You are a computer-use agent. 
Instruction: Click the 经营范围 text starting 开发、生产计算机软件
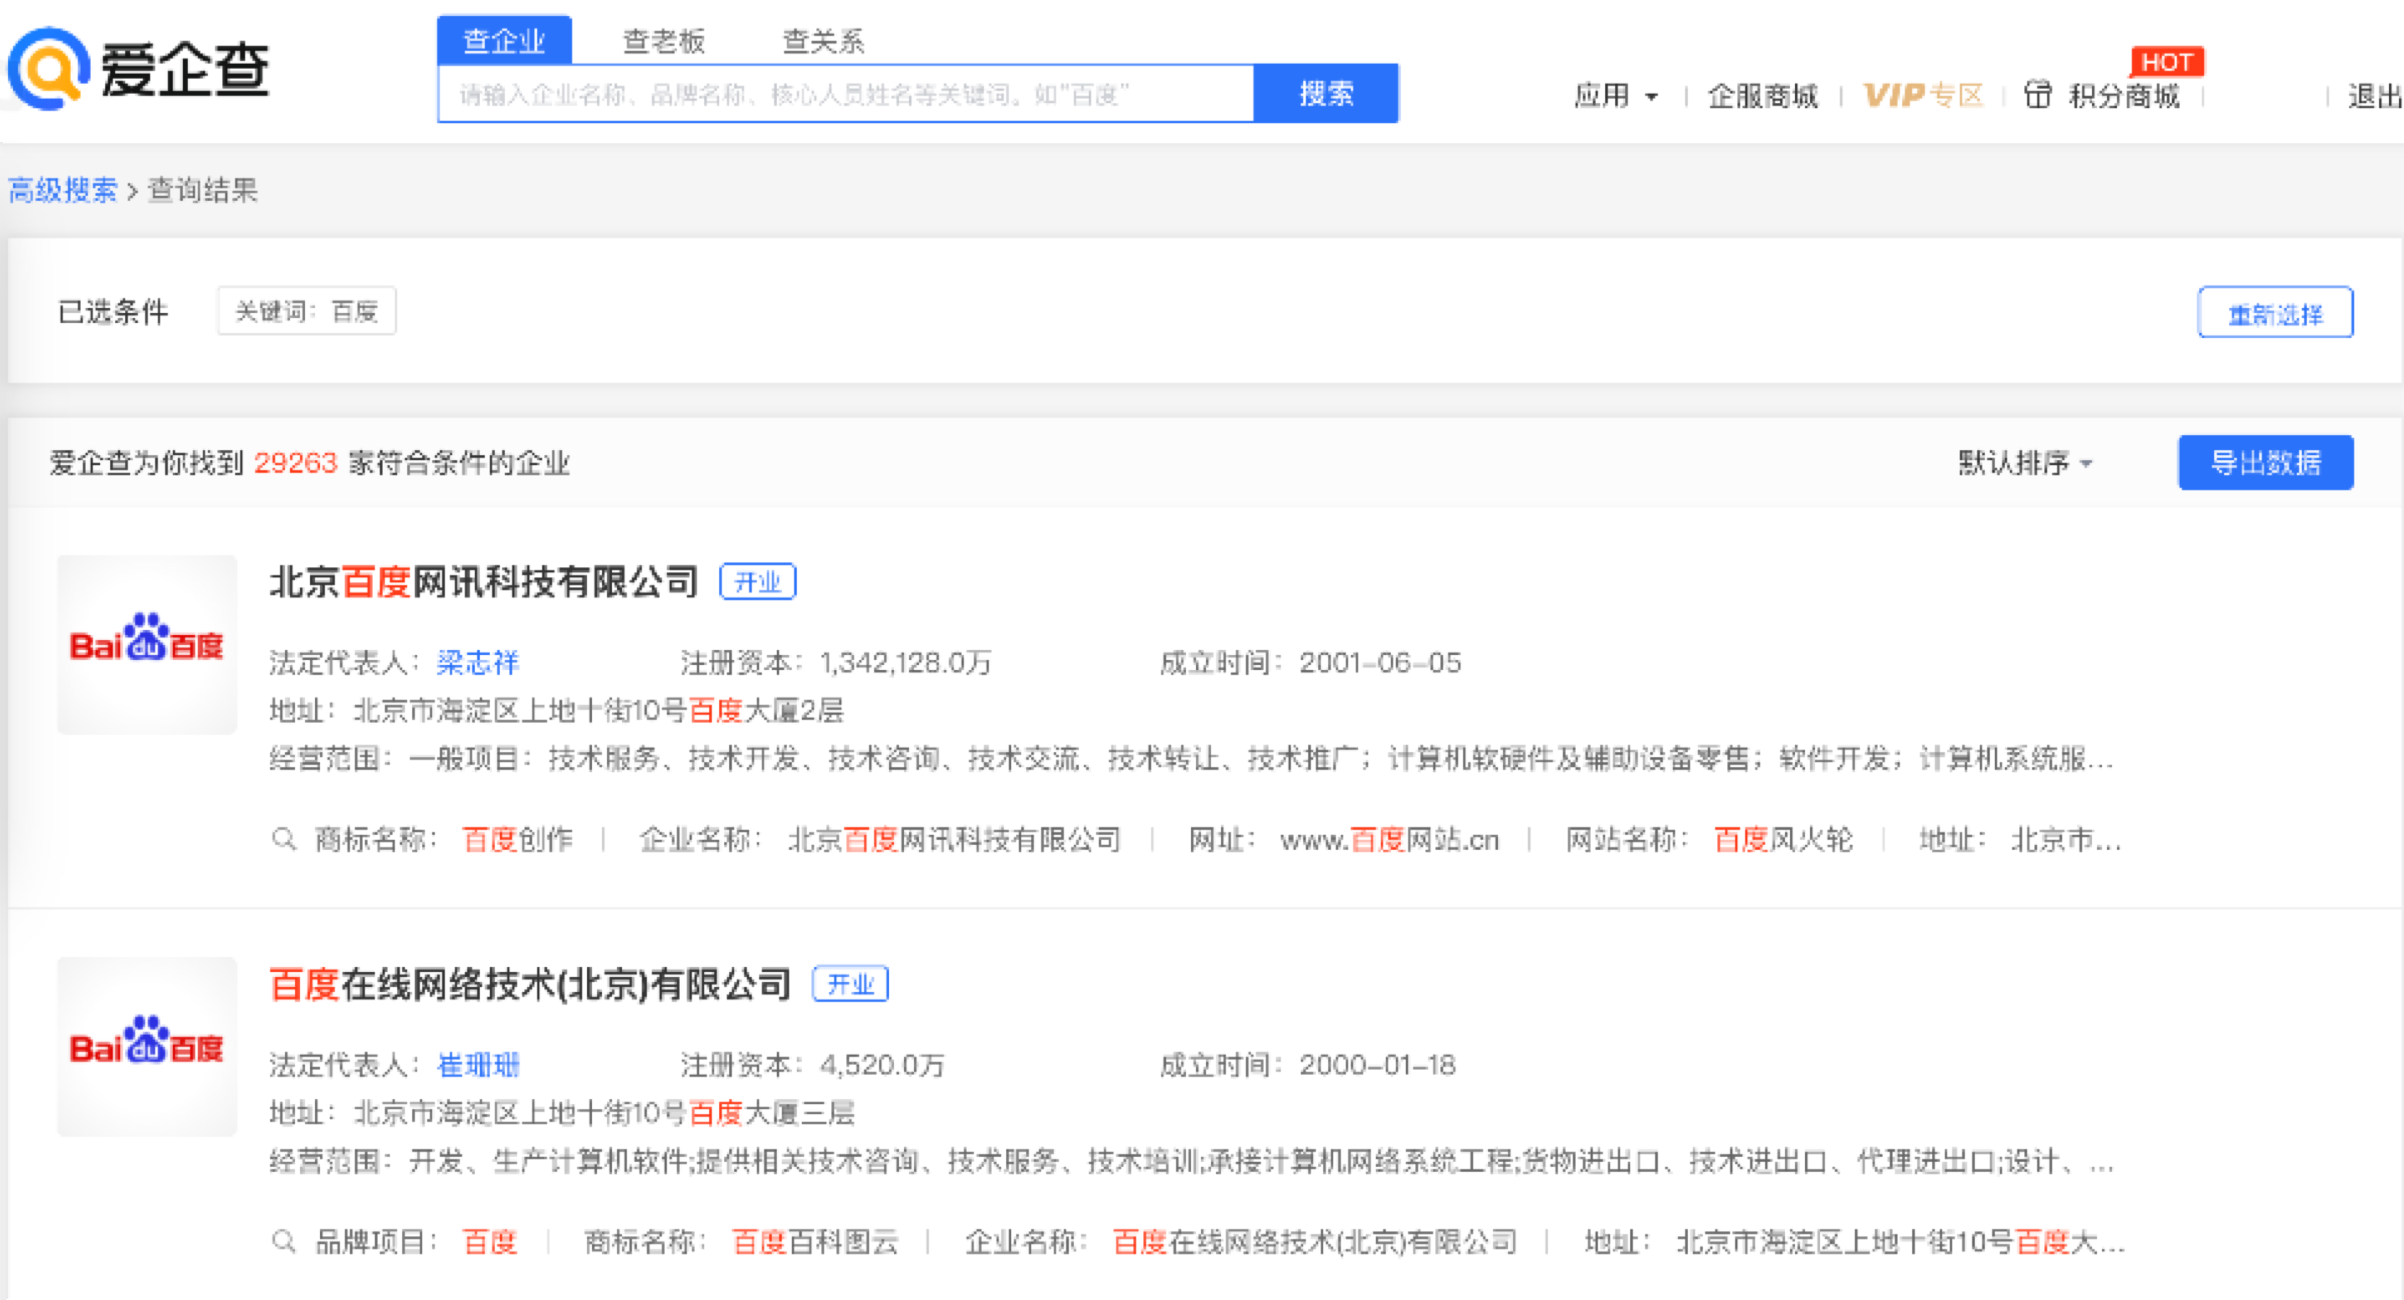pyautogui.click(x=1261, y=1161)
